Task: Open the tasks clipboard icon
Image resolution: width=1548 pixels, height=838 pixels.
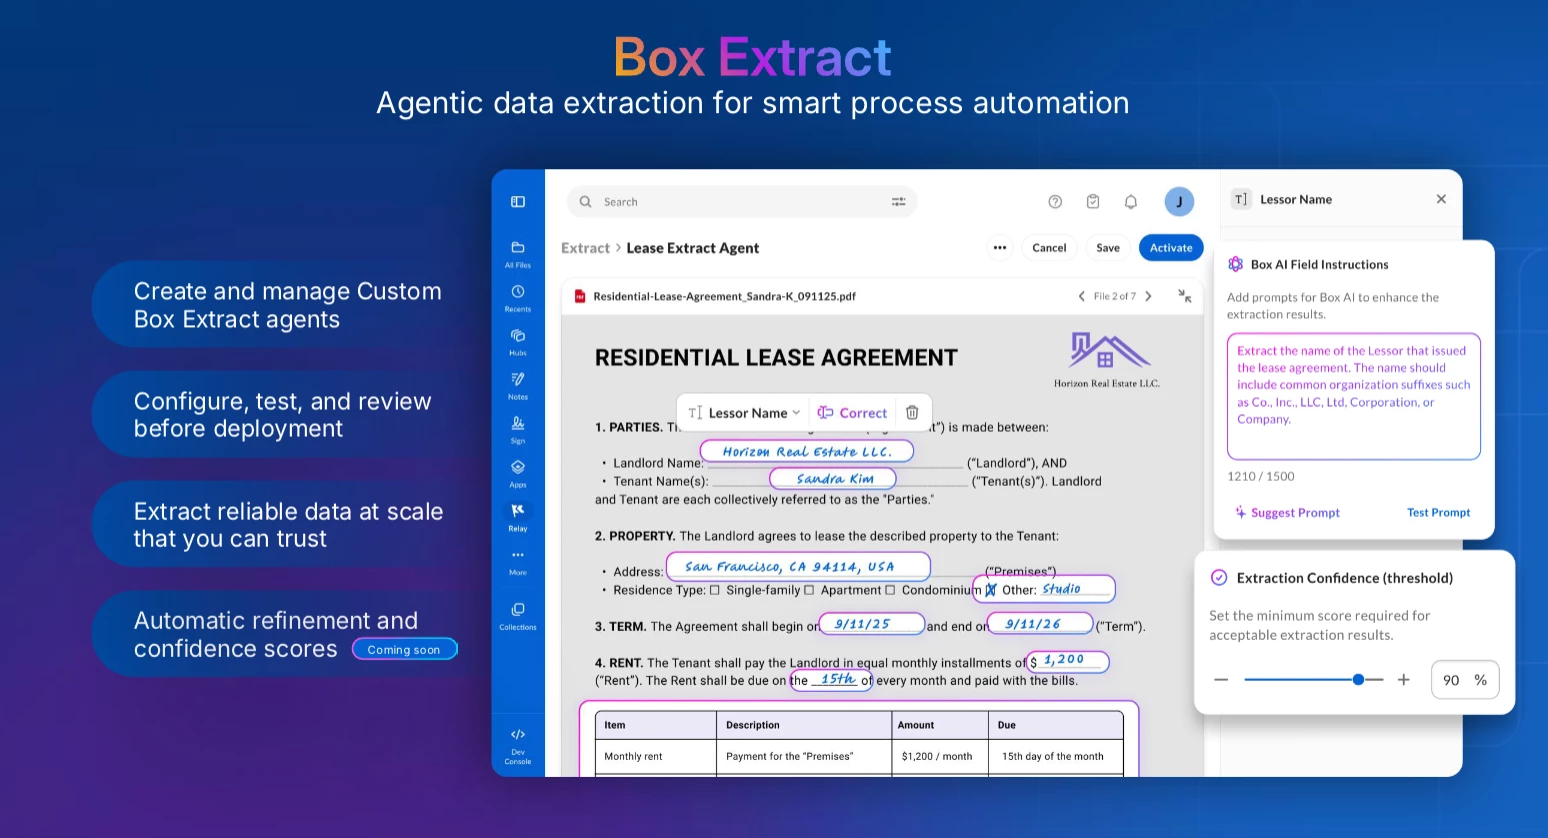Action: 1093,202
